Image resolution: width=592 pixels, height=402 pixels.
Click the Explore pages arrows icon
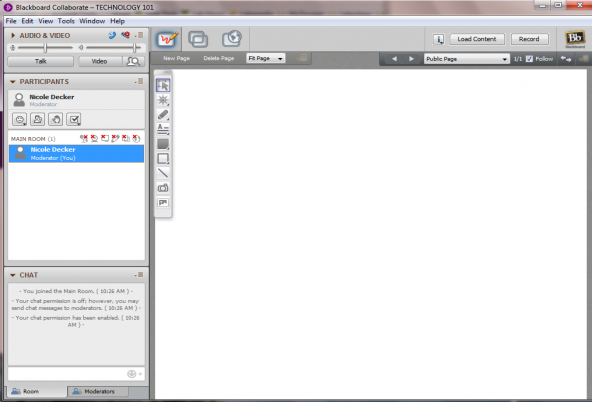coord(566,59)
